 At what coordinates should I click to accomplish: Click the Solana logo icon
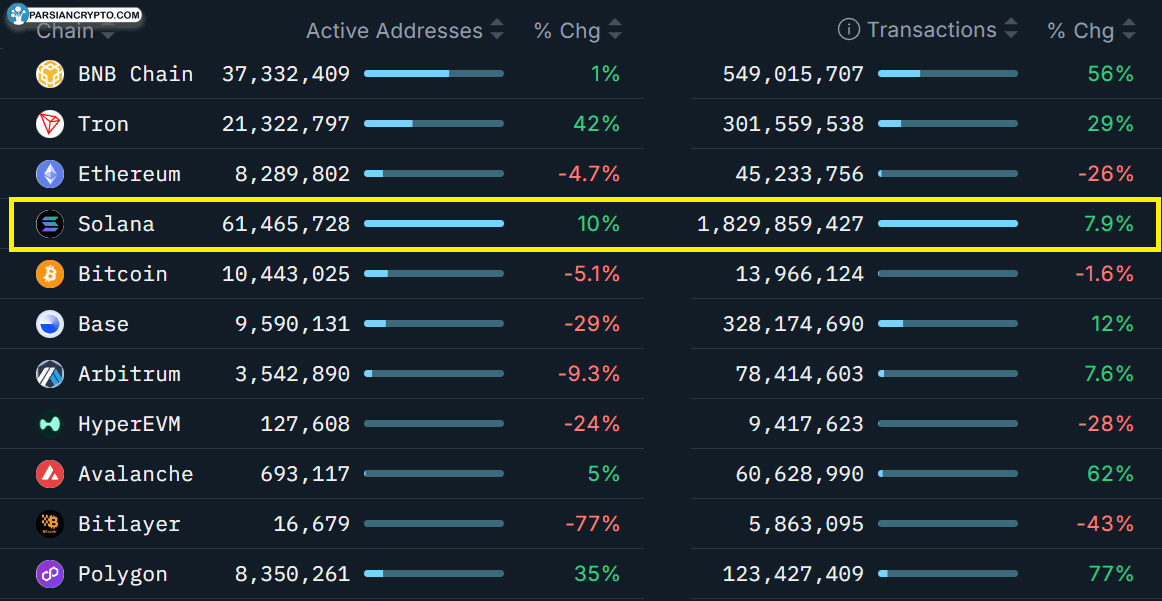point(50,224)
